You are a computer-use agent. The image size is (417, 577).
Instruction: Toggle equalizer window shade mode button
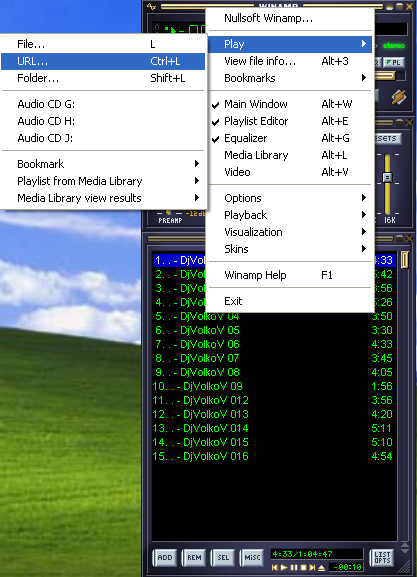(399, 122)
